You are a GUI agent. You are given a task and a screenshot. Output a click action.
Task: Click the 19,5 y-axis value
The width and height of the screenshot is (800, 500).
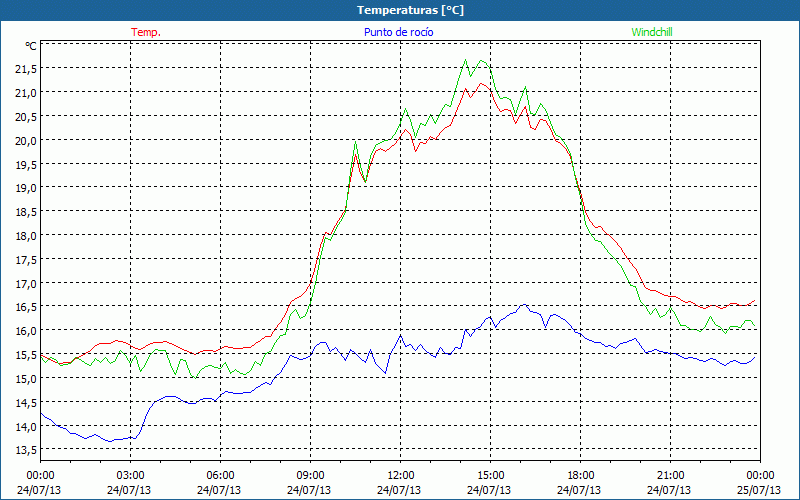(x=26, y=164)
